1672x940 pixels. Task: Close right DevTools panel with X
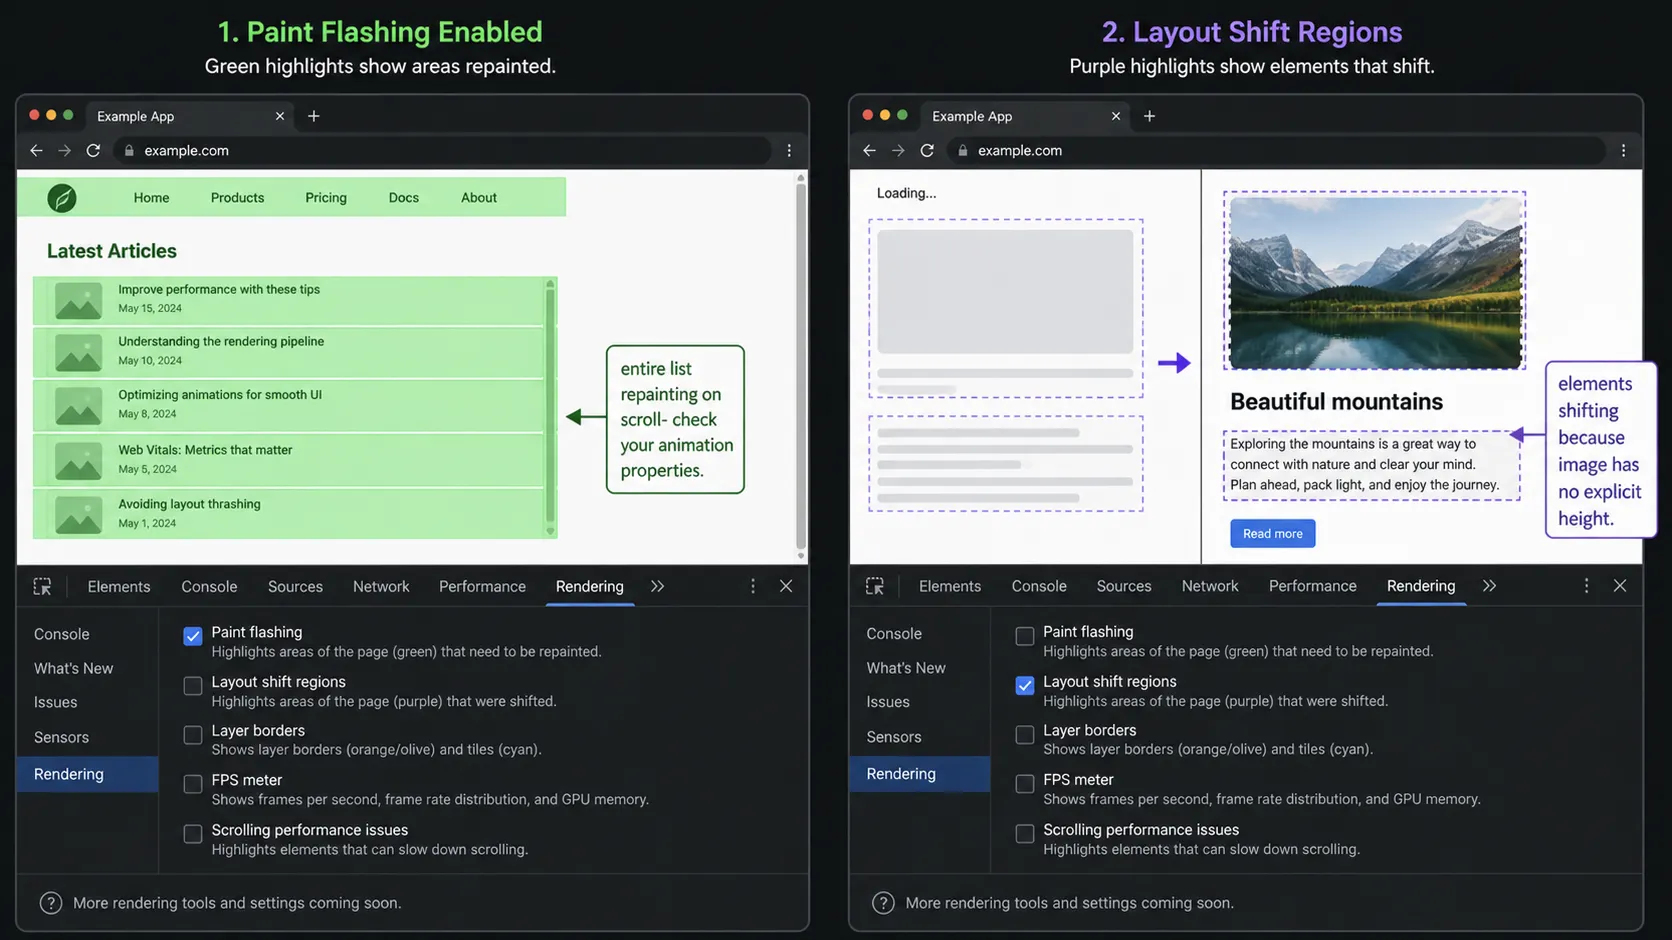(1620, 585)
